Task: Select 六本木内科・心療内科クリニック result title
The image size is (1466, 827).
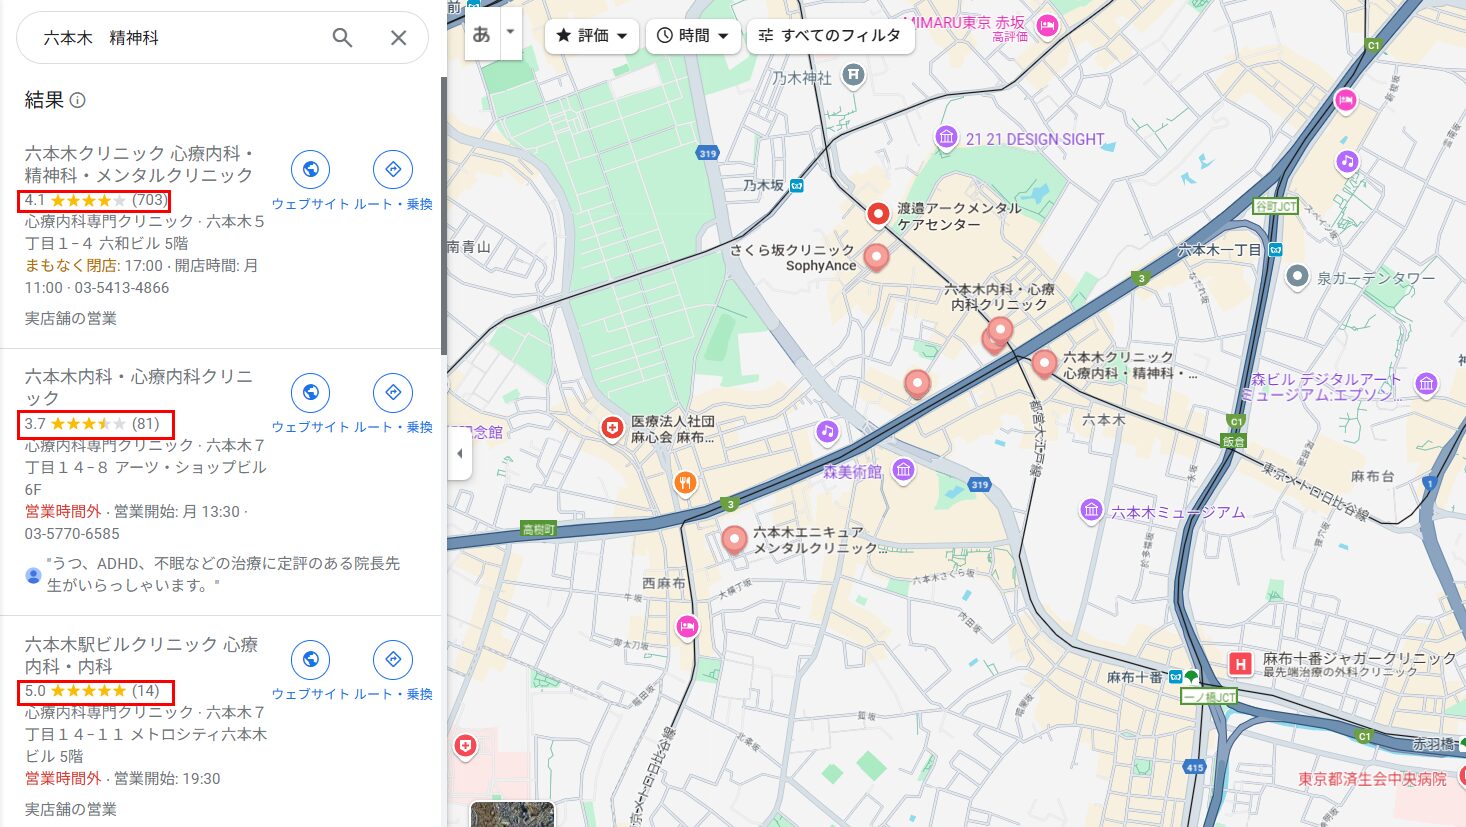Action: pos(139,387)
